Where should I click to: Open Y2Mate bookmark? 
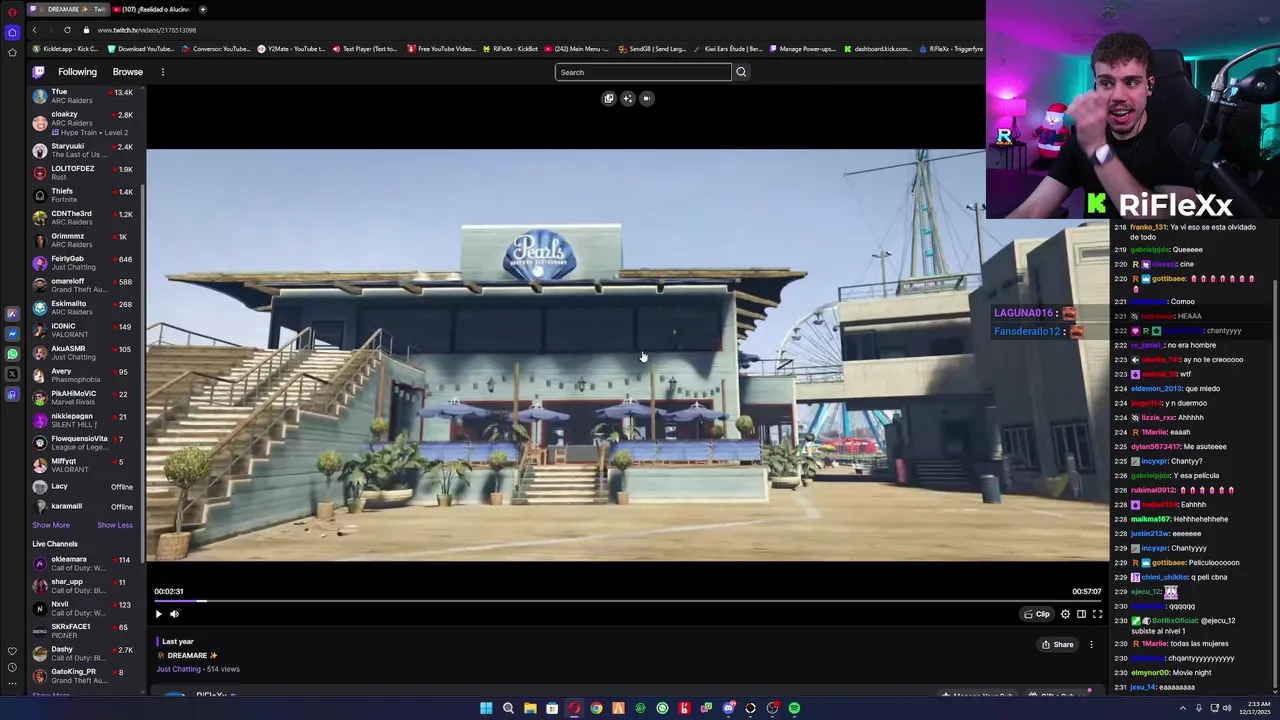290,49
